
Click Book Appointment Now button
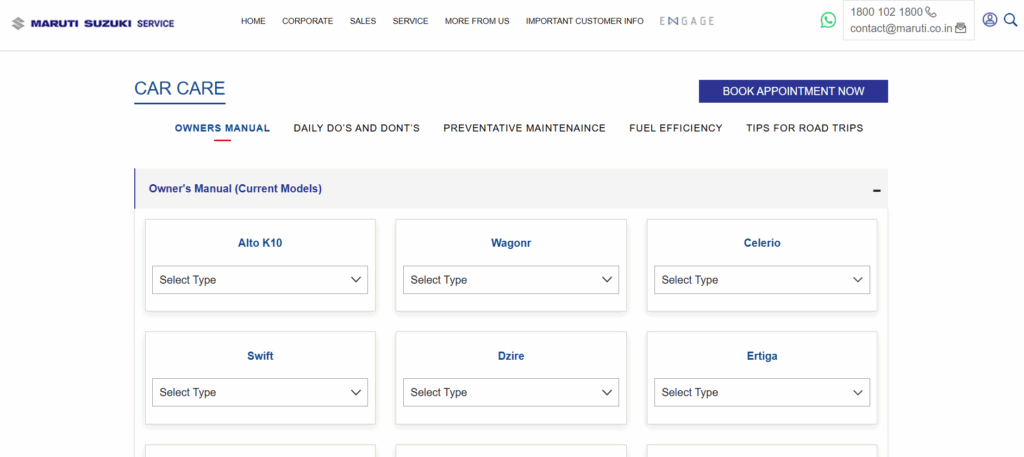793,91
